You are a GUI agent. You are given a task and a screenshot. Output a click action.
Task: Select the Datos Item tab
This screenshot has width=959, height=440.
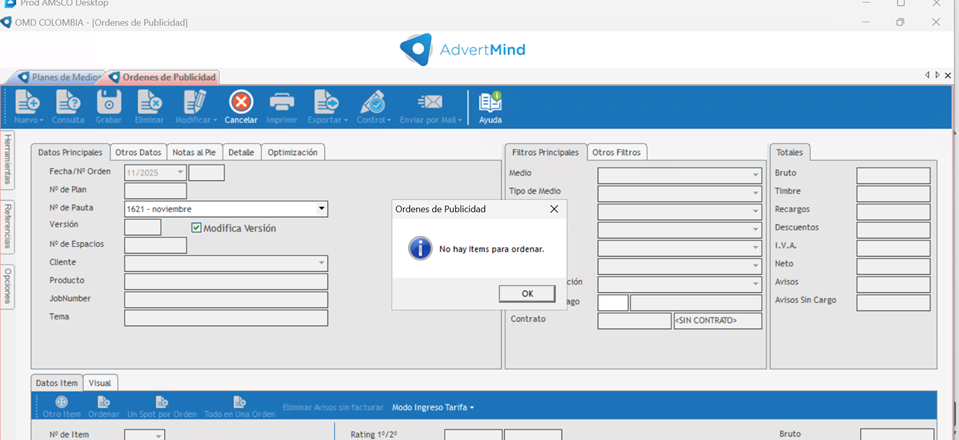[57, 382]
